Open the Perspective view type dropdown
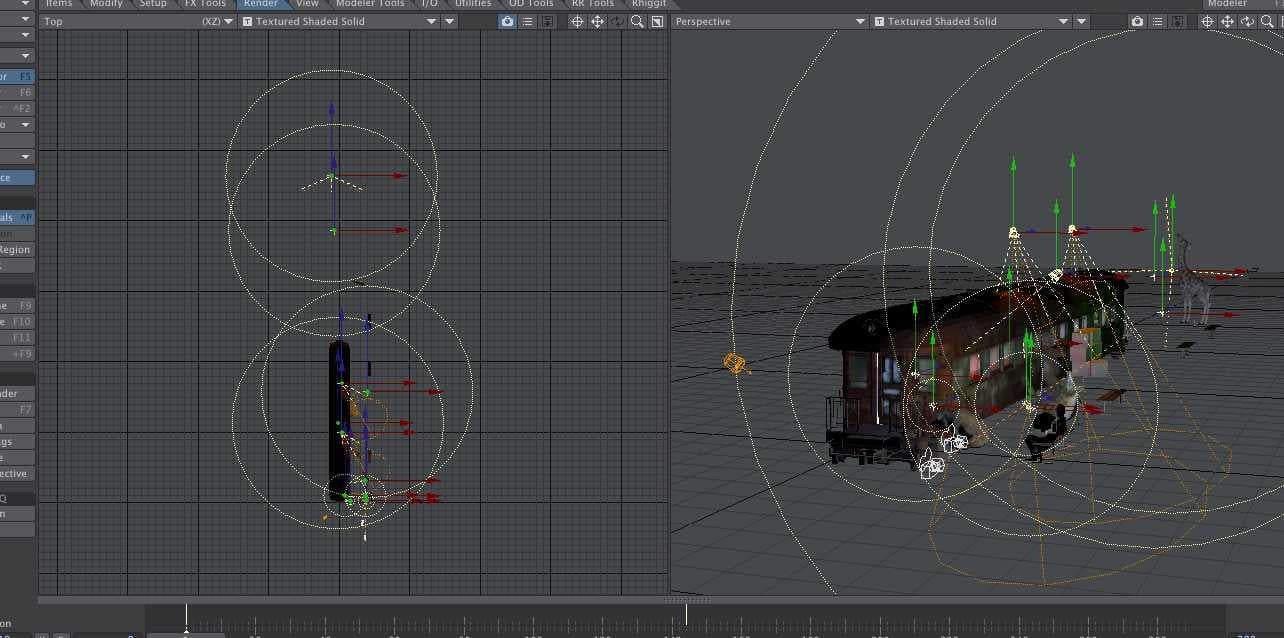Screen dimensions: 1284x638 770,21
